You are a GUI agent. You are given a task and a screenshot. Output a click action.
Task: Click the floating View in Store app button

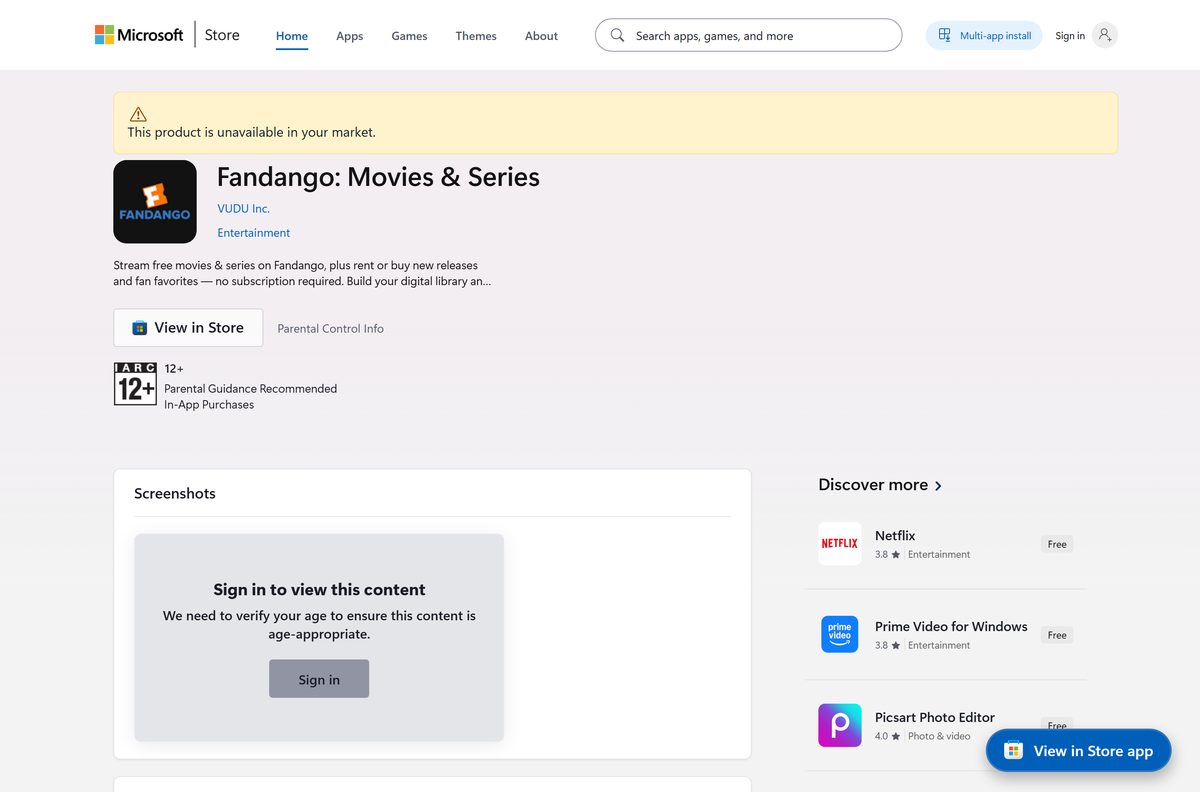[1078, 751]
